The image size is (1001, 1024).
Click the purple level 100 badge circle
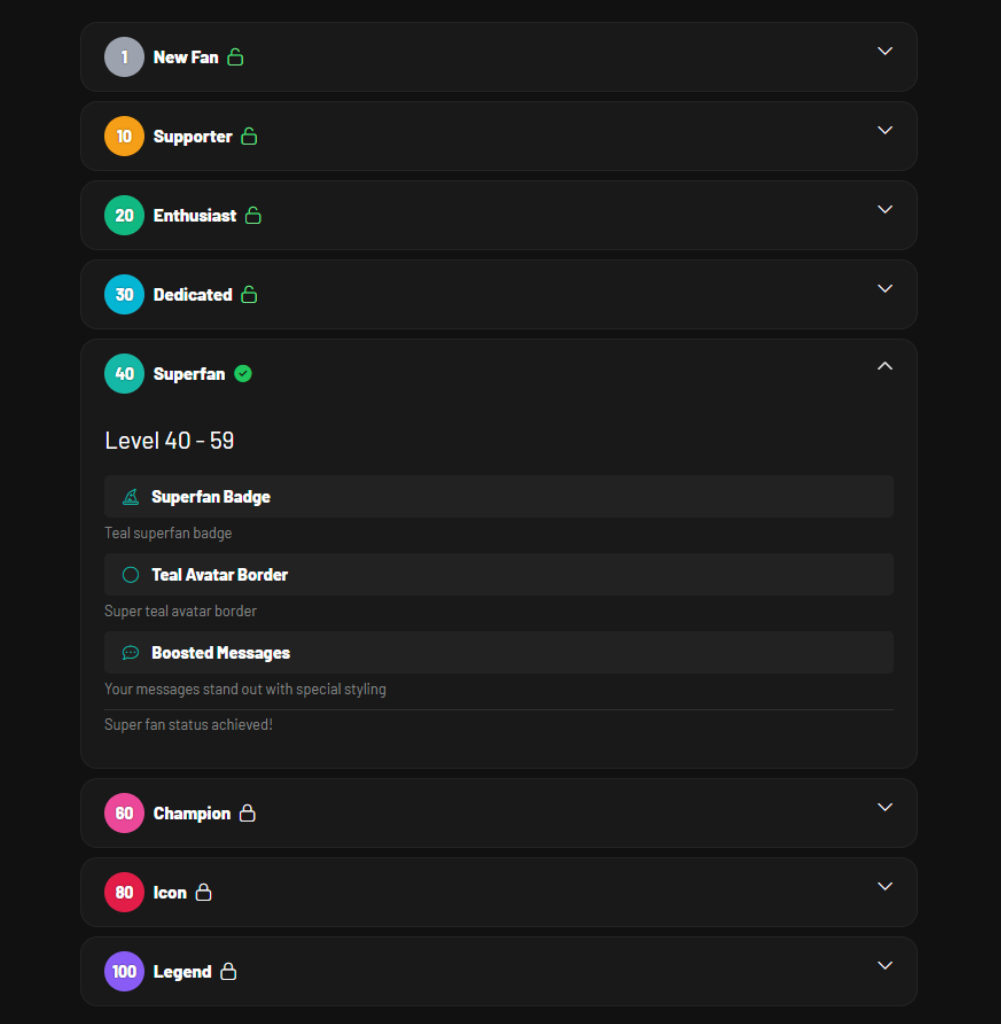point(124,971)
